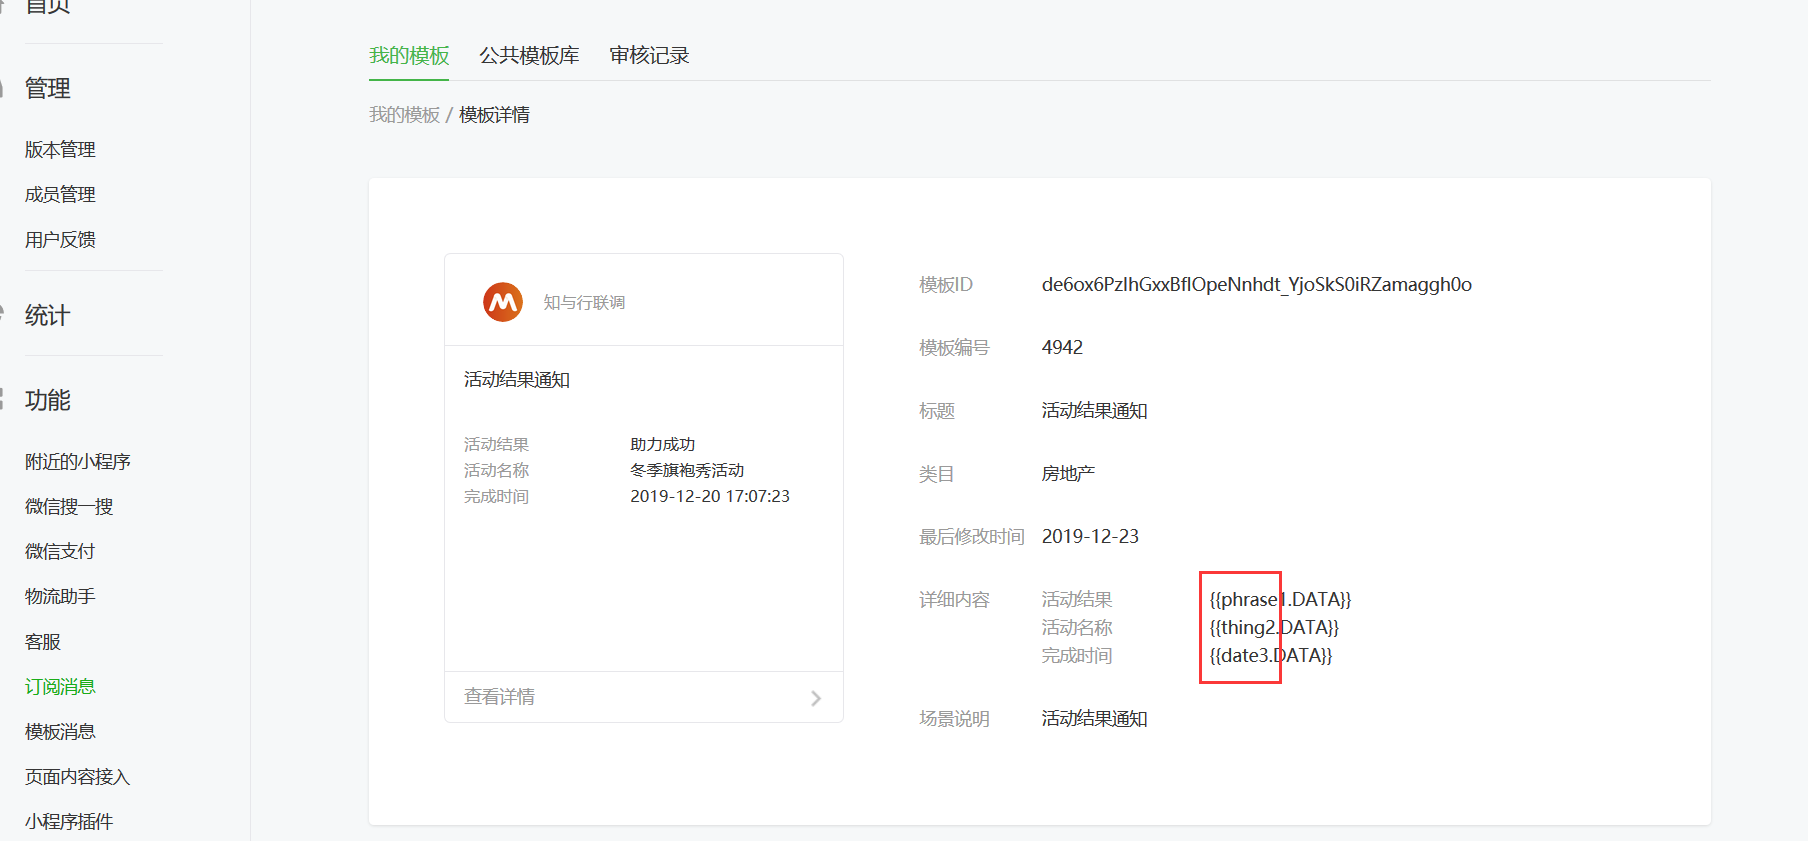Image resolution: width=1808 pixels, height=841 pixels.
Task: Open the 审核记录 tab
Action: (x=649, y=55)
